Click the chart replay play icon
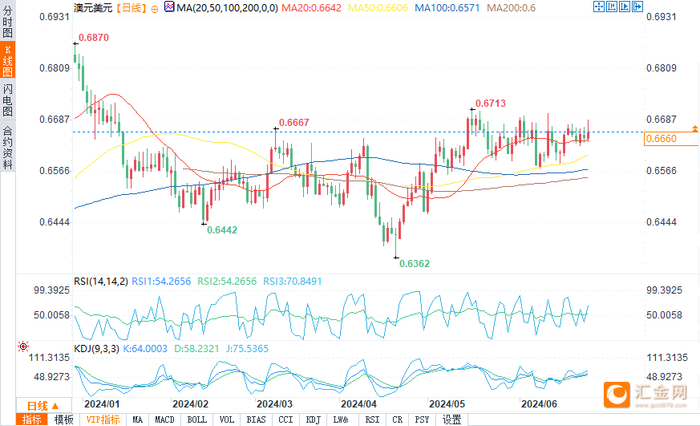 click(x=624, y=6)
